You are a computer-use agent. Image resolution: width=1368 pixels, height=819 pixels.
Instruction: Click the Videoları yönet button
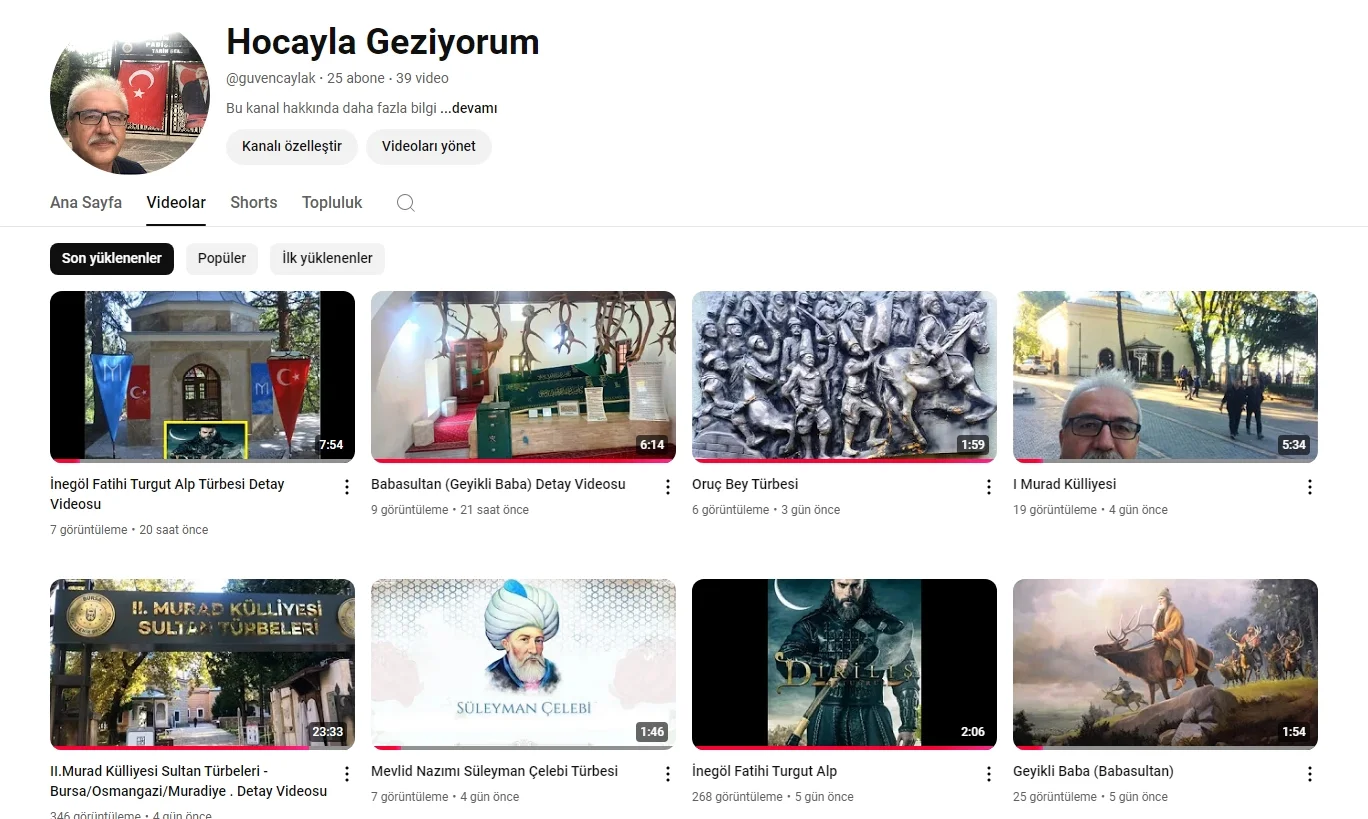(x=429, y=146)
